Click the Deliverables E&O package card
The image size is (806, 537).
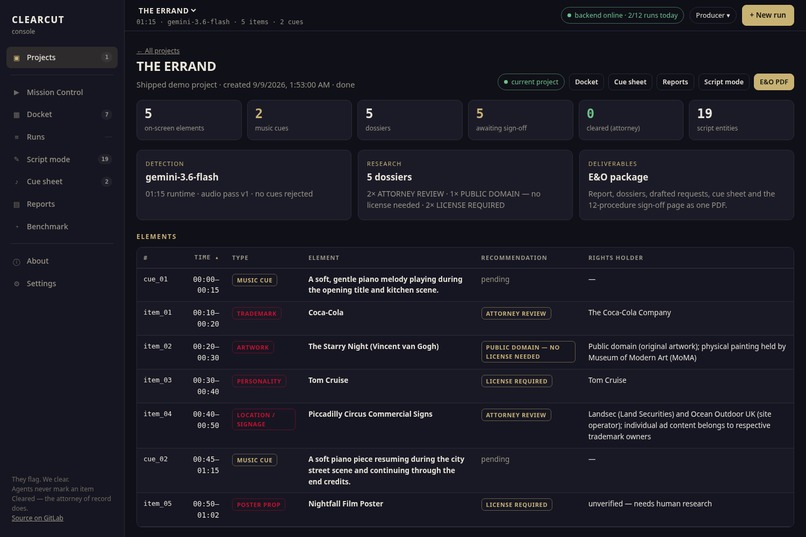(x=686, y=185)
